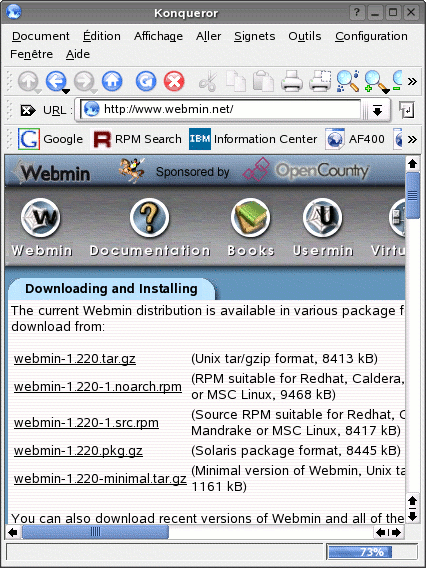Download webmin-1.220.pkg.gz link
Screen dimensions: 426x568
pyautogui.click(x=78, y=451)
